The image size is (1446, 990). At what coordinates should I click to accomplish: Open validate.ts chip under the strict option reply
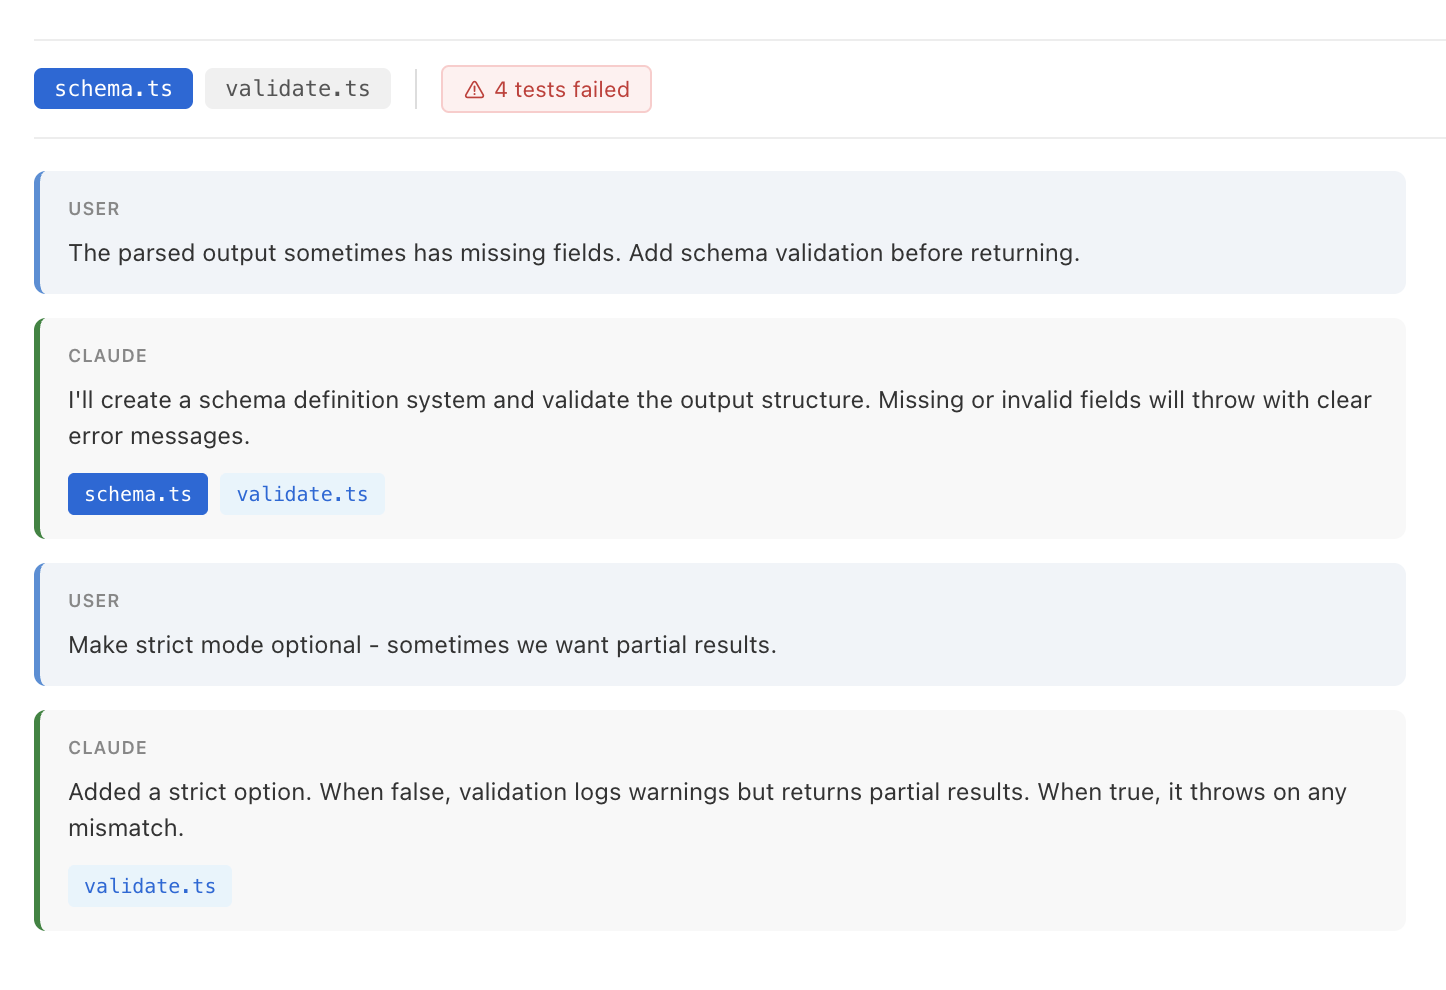150,886
